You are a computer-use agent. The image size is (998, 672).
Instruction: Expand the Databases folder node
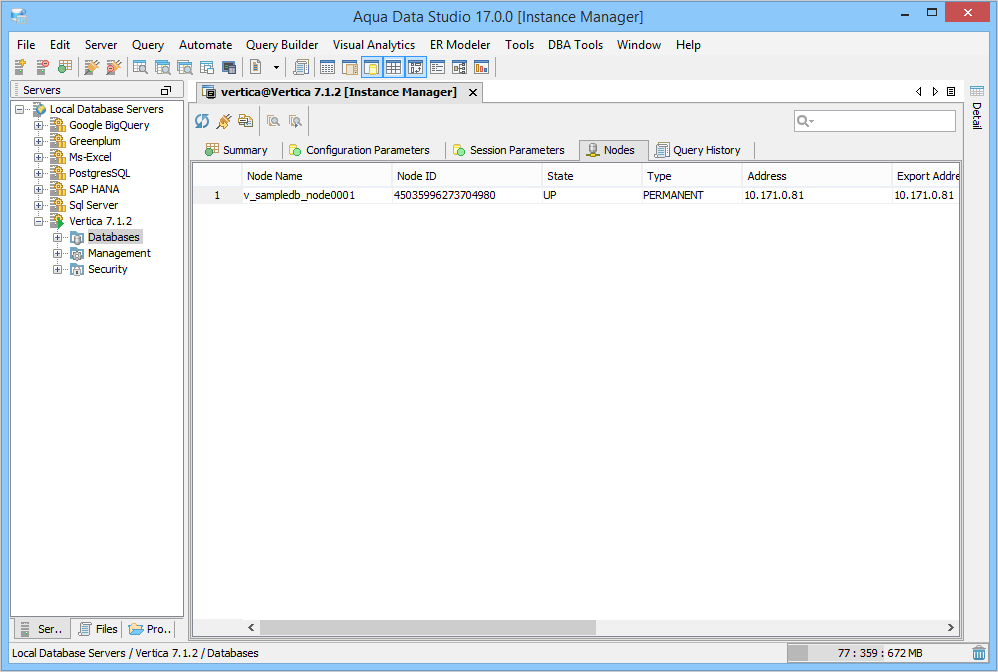pyautogui.click(x=57, y=237)
